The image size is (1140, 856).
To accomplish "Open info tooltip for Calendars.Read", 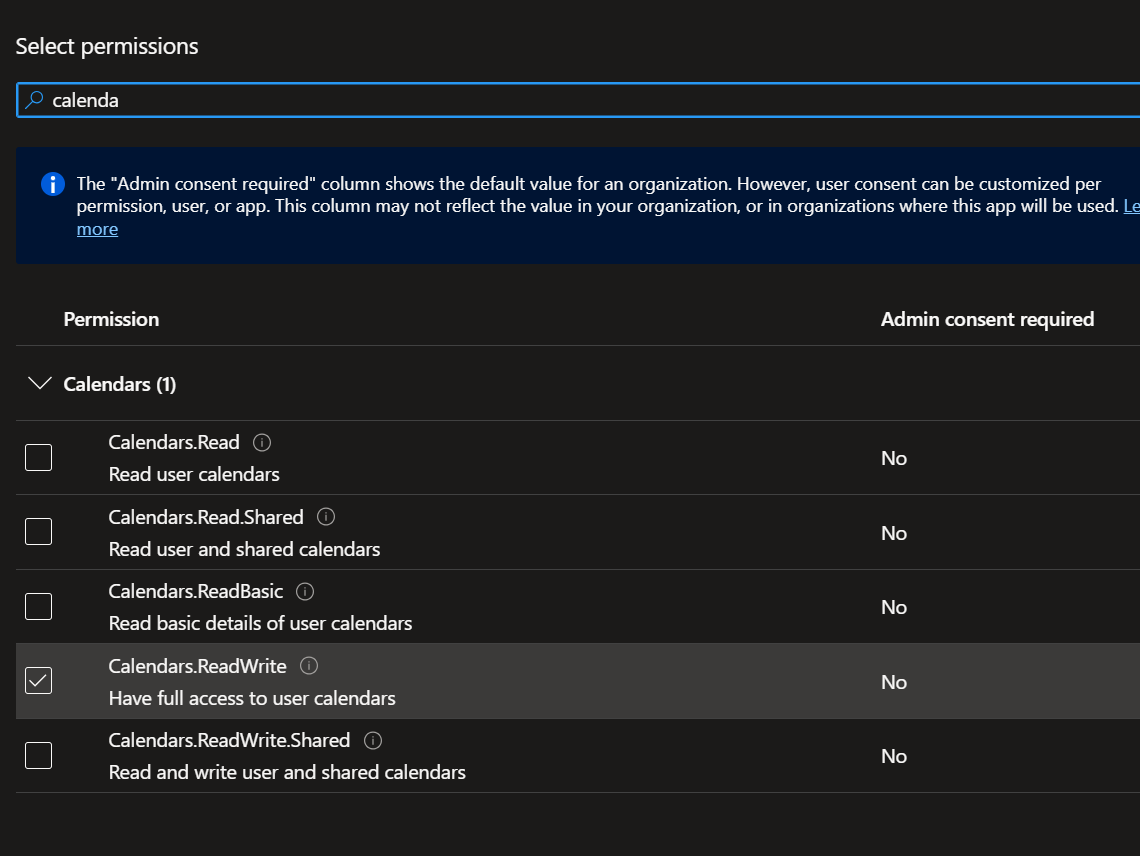I will click(x=262, y=442).
